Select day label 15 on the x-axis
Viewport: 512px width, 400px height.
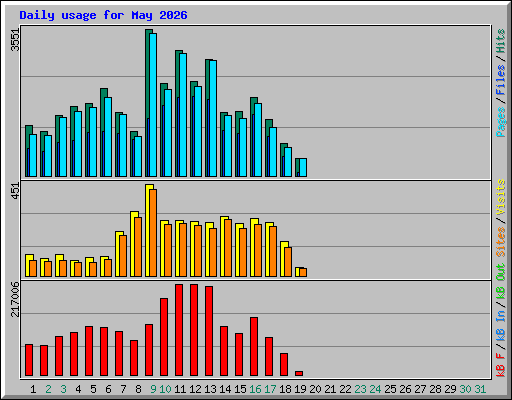[240, 389]
